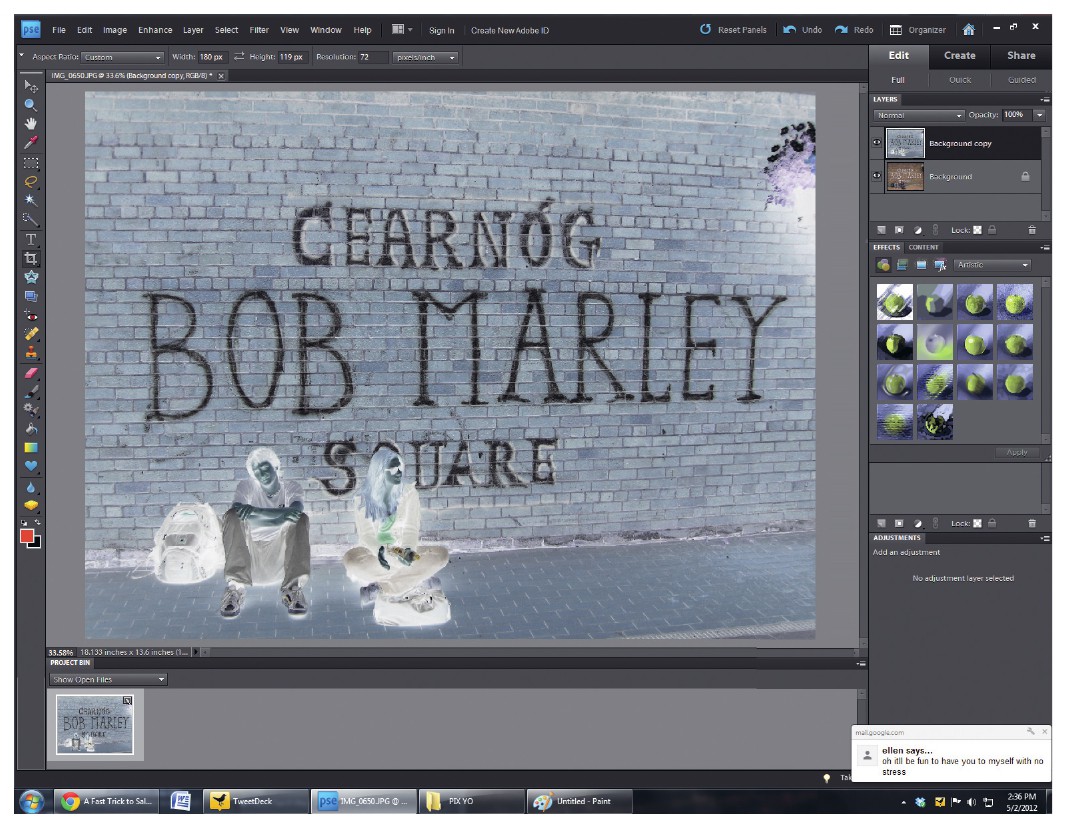1068x831 pixels.
Task: Toggle visibility of the Background layer
Action: [x=877, y=176]
